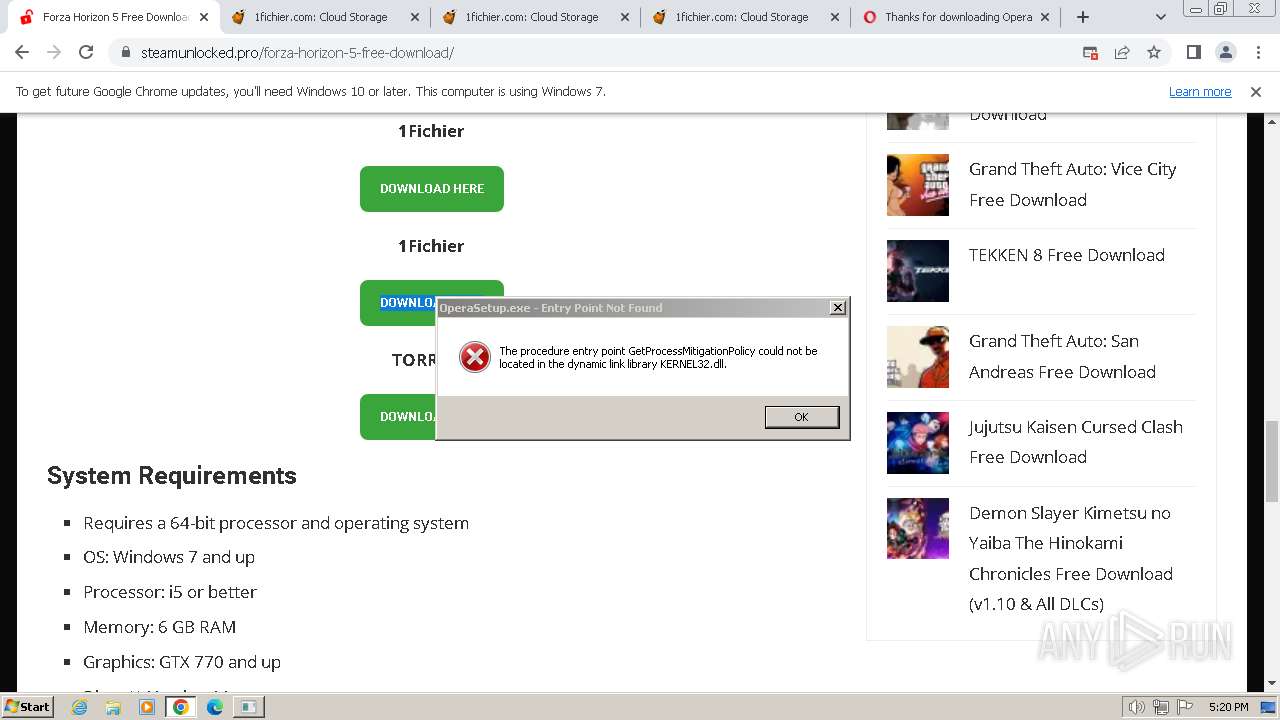The image size is (1280, 720).
Task: Click the OperaSetup taskbar window item
Action: (x=248, y=707)
